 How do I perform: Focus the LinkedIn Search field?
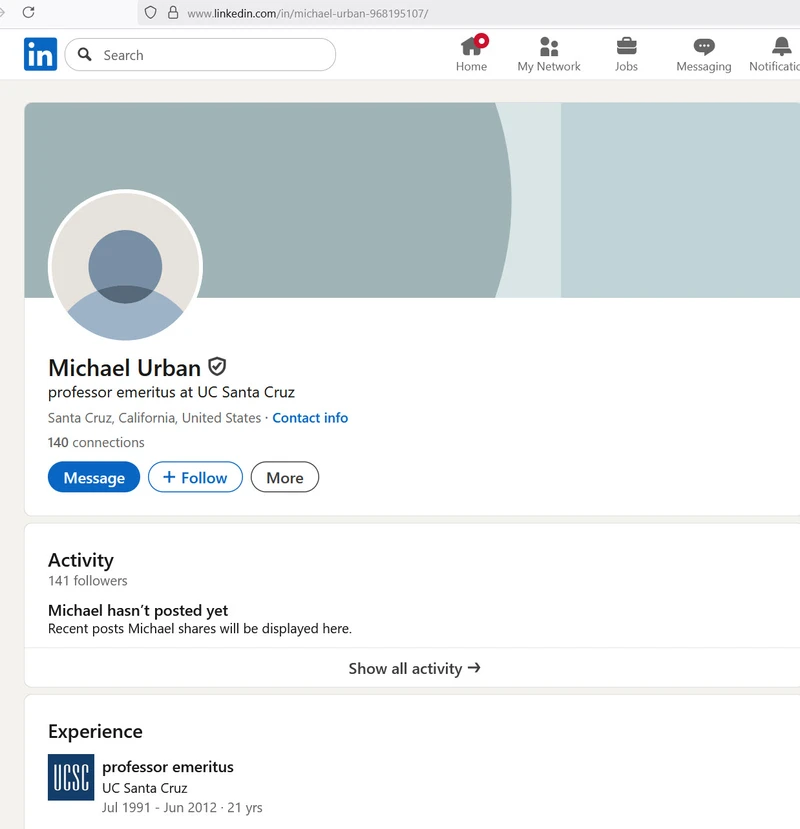click(200, 54)
